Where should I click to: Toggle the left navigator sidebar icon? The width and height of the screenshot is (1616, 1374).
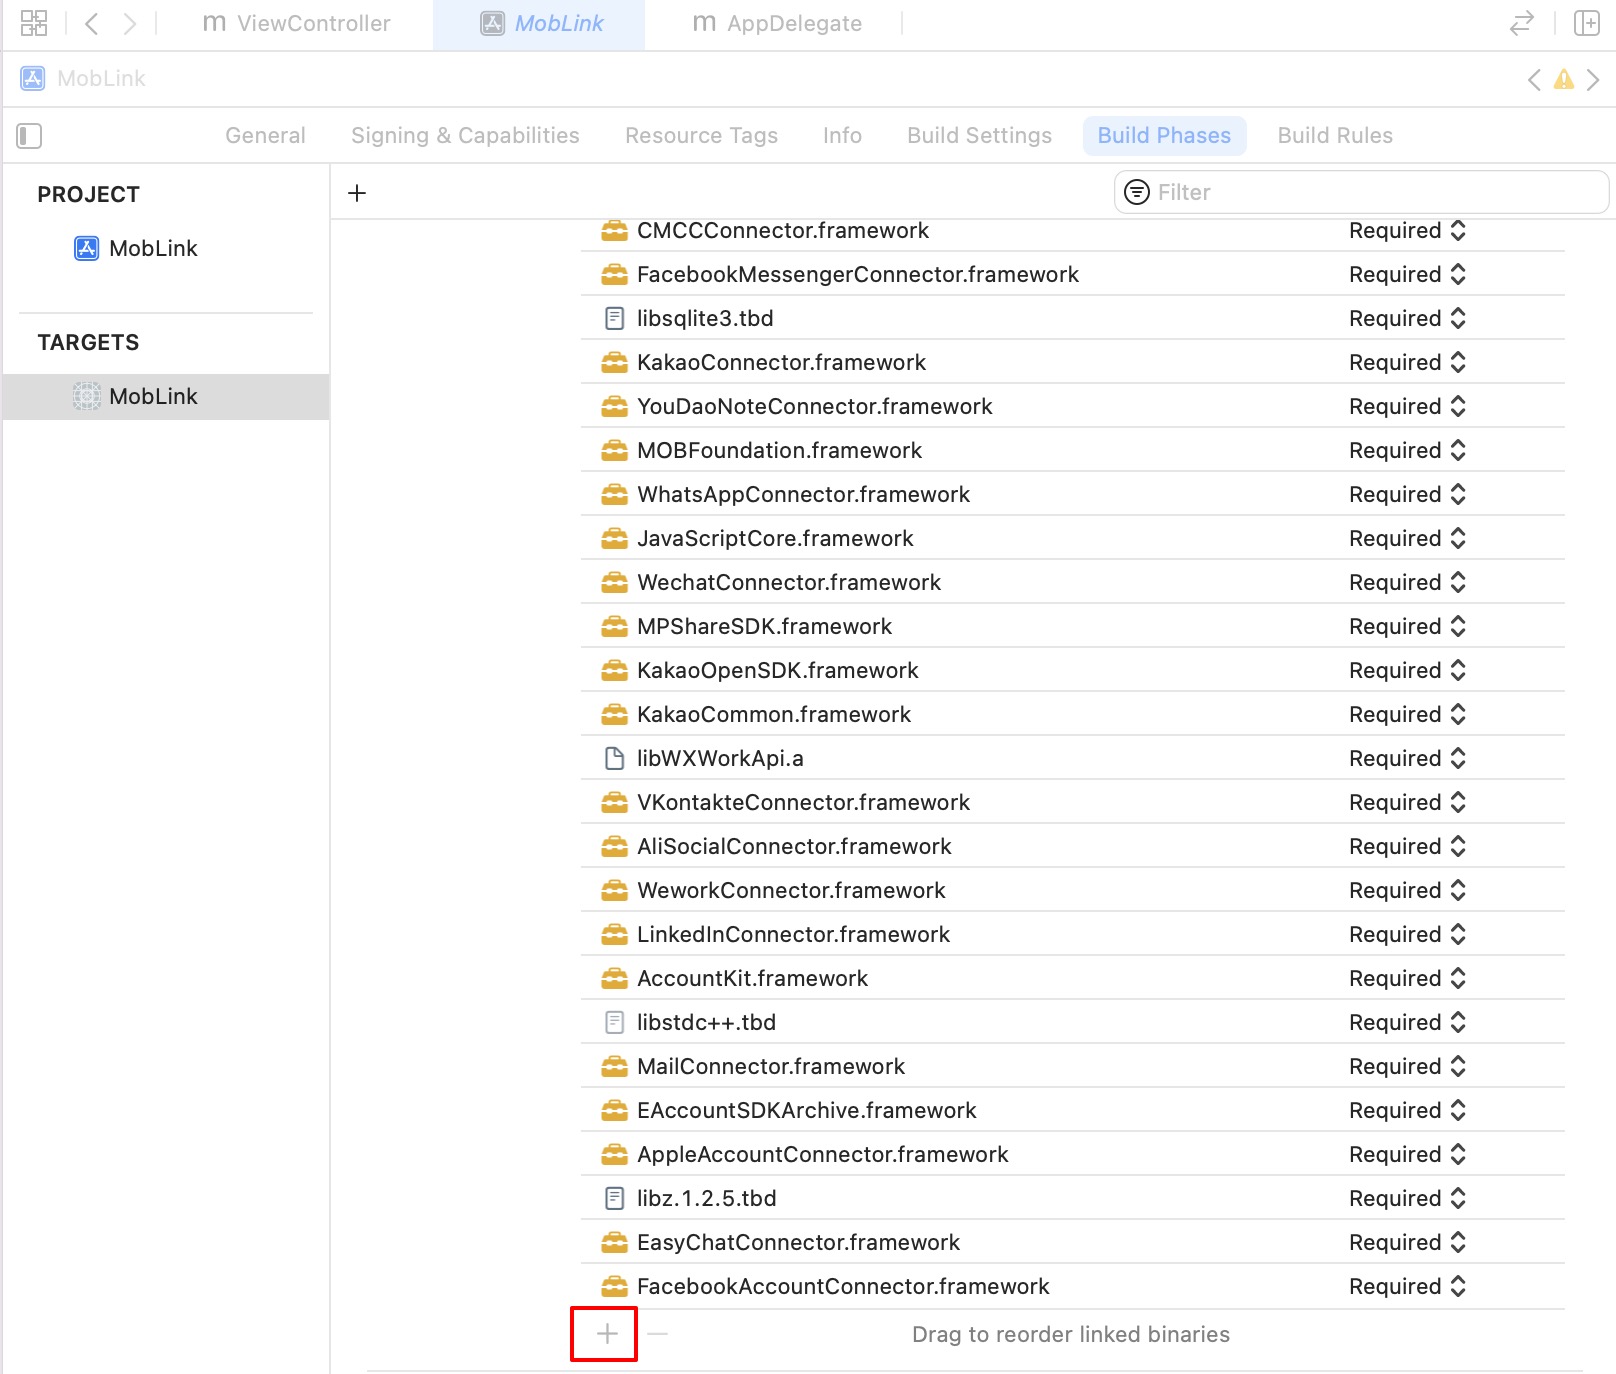coord(29,136)
